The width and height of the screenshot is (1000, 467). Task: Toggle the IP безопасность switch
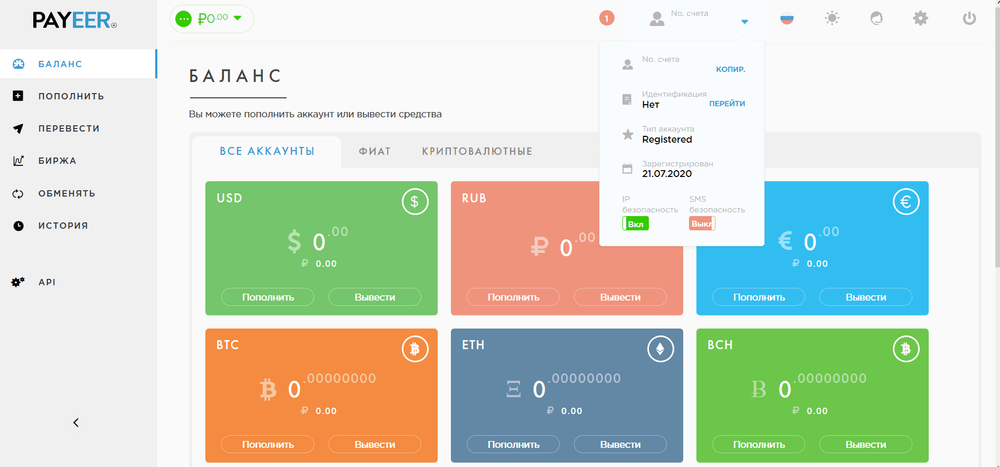coord(635,223)
